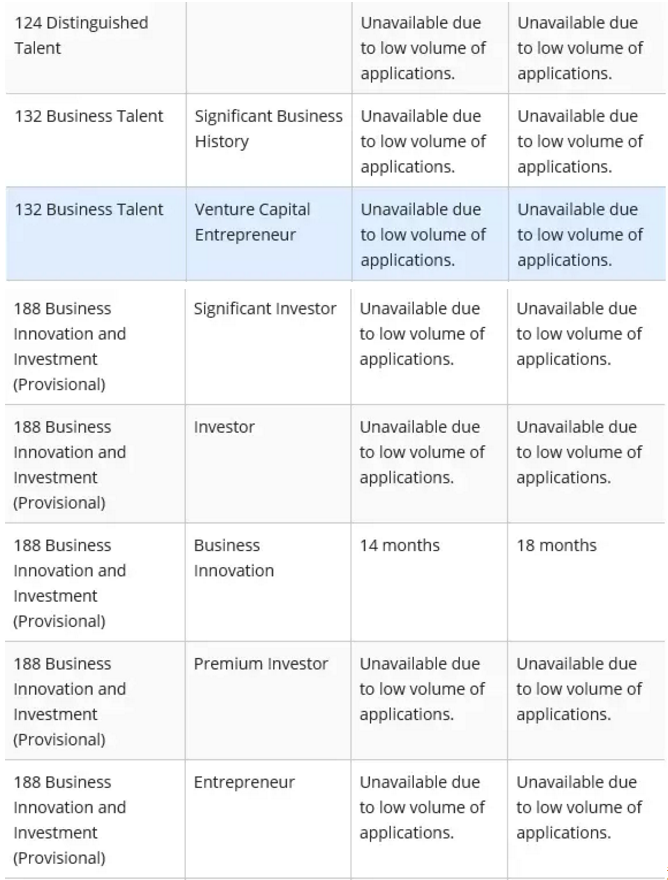Click the 14 months processing time
Image resolution: width=668 pixels, height=880 pixels.
pyautogui.click(x=400, y=546)
